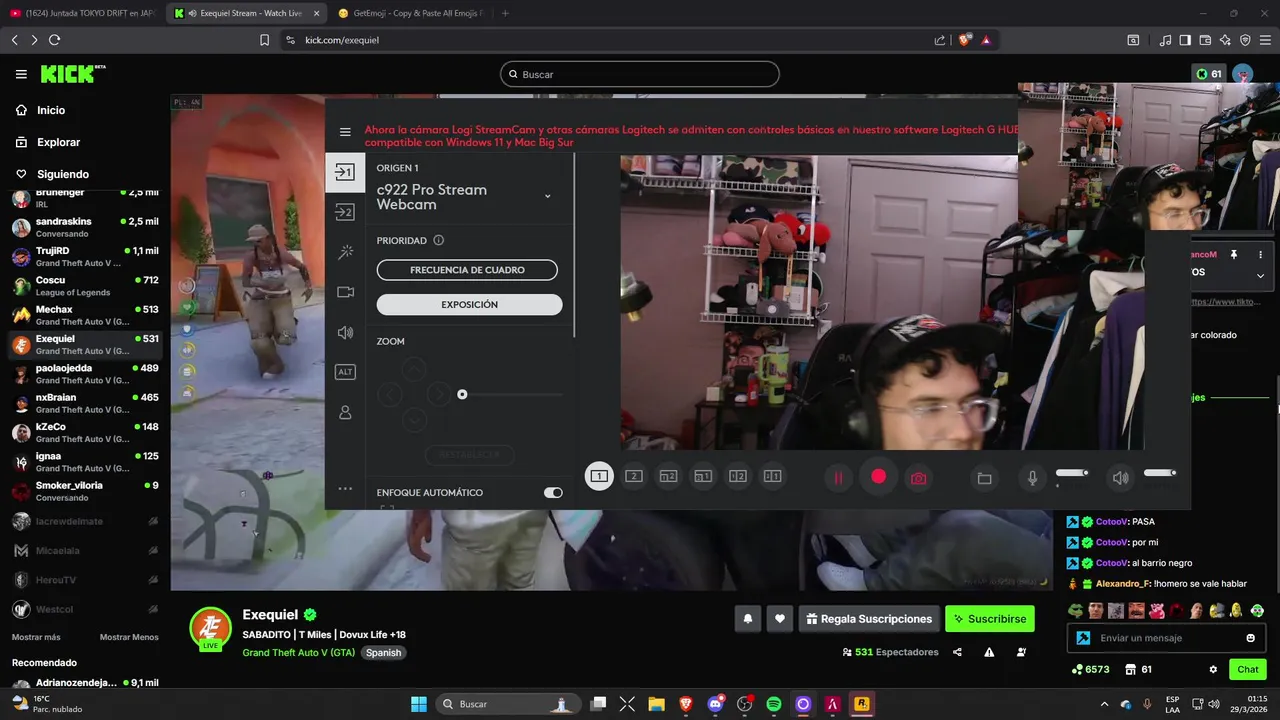Click the Suscribirse button

(x=989, y=619)
